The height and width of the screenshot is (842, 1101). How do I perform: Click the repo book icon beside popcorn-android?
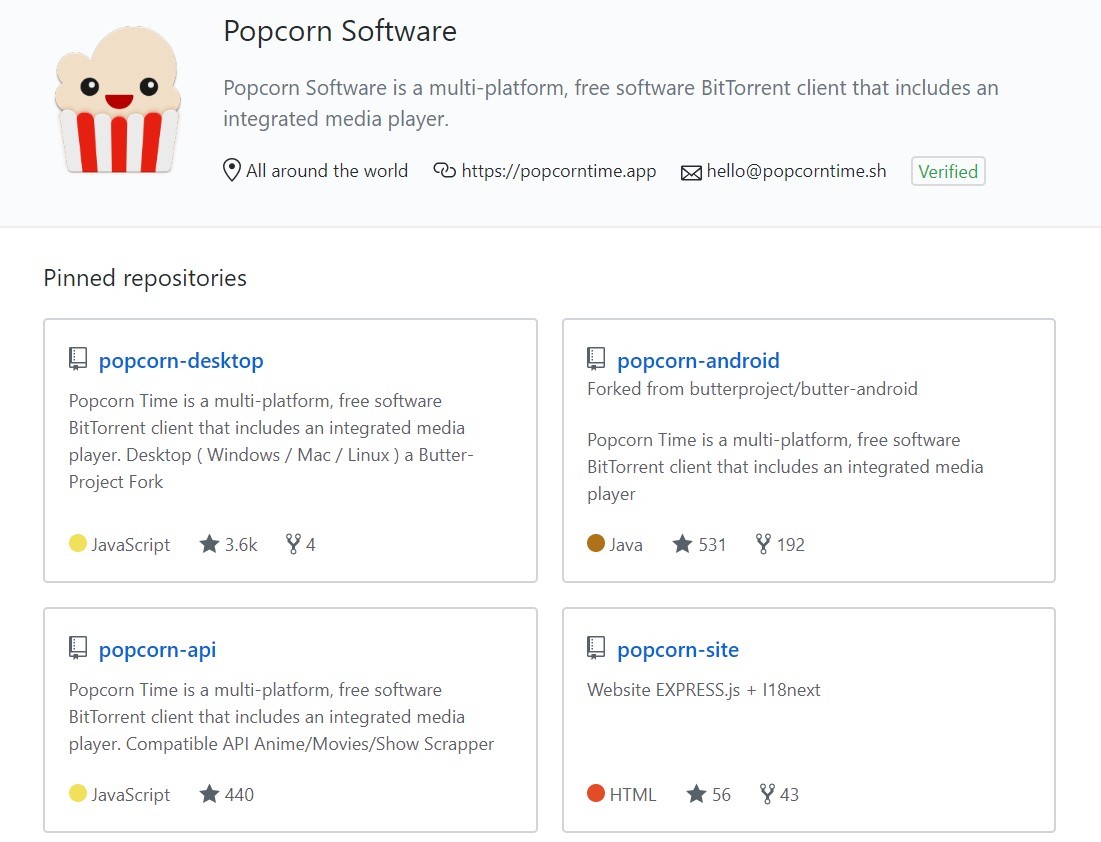[x=595, y=359]
